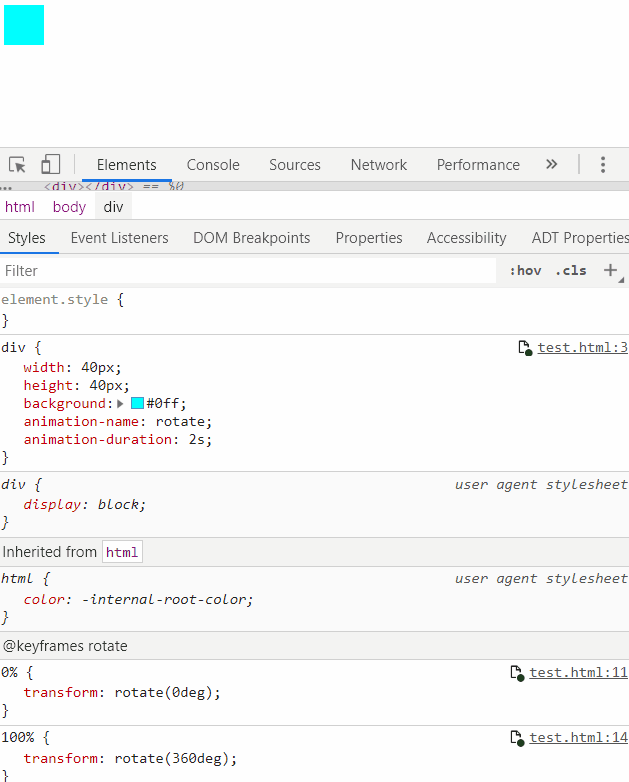Edit the animation-name value rotate
Screen dimensions: 629x782
(x=181, y=421)
